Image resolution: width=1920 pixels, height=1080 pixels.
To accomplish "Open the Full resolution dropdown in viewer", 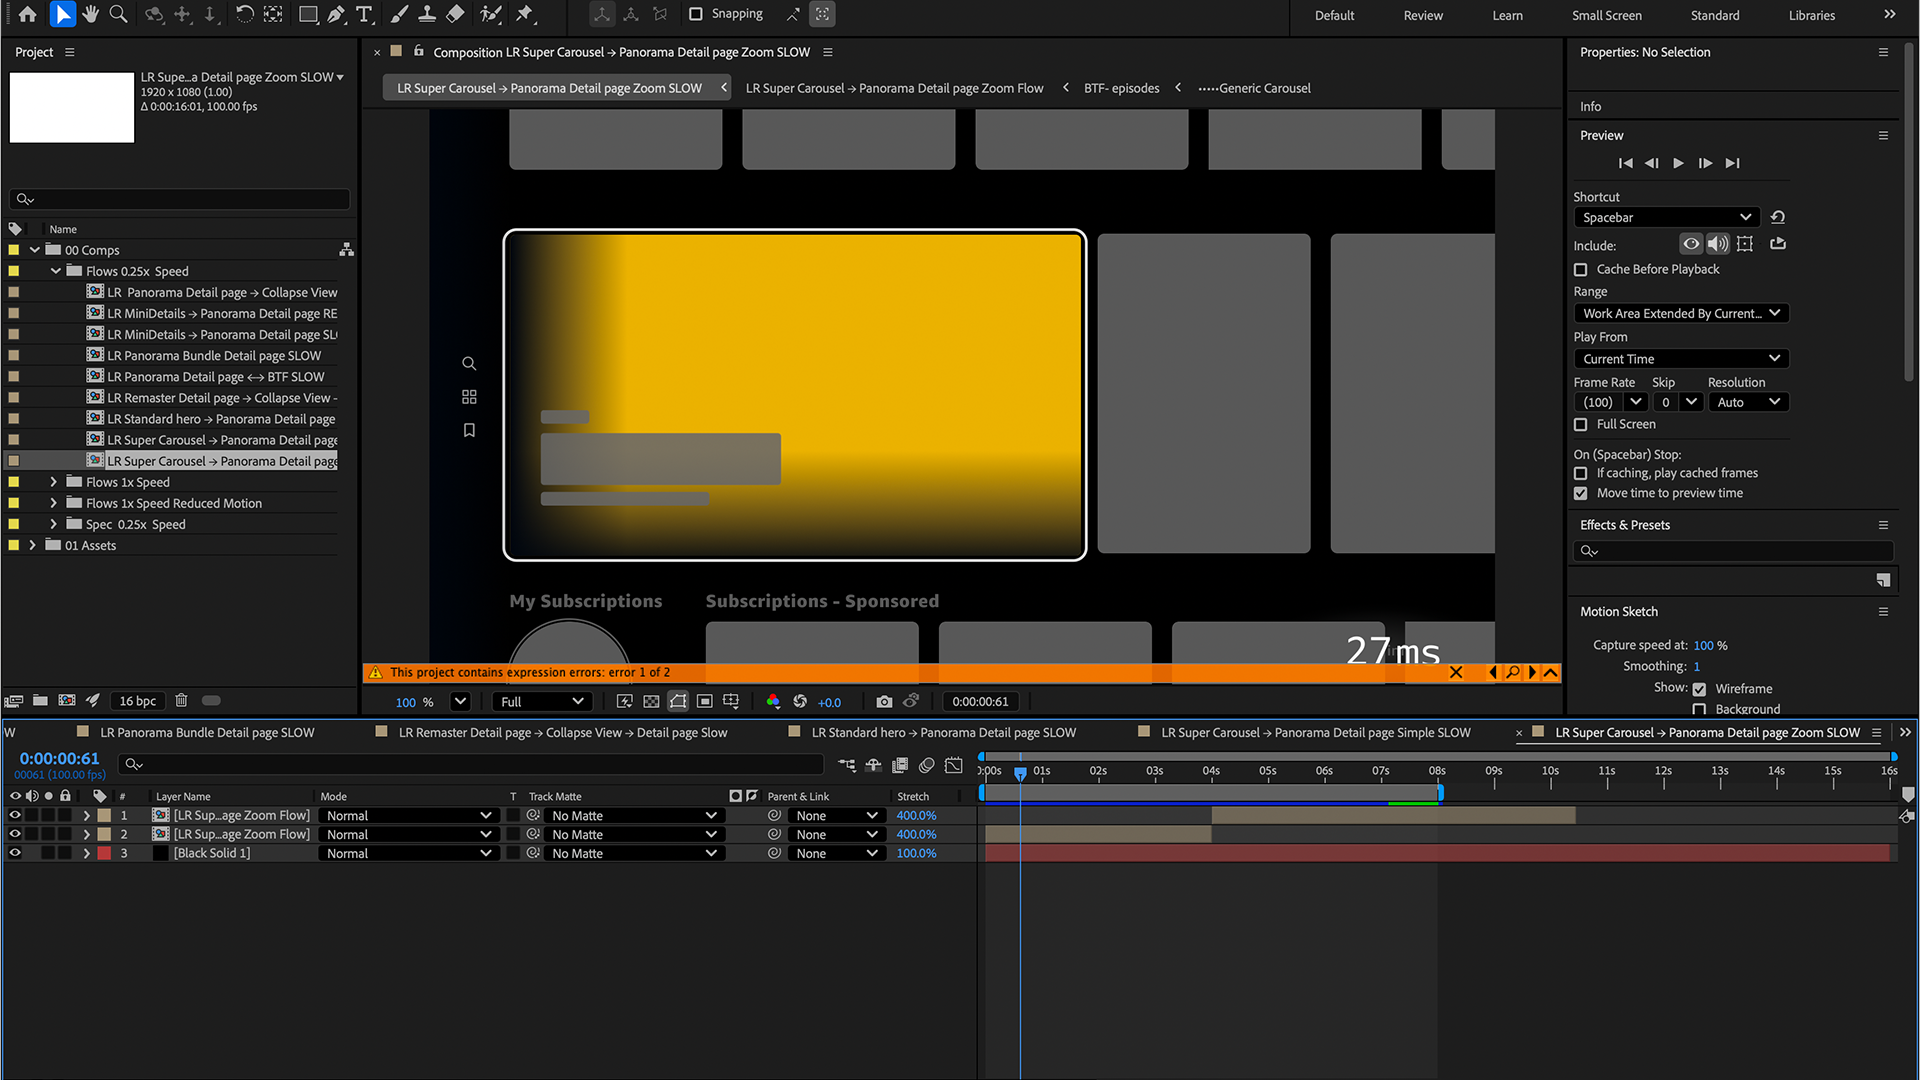I will 541,702.
